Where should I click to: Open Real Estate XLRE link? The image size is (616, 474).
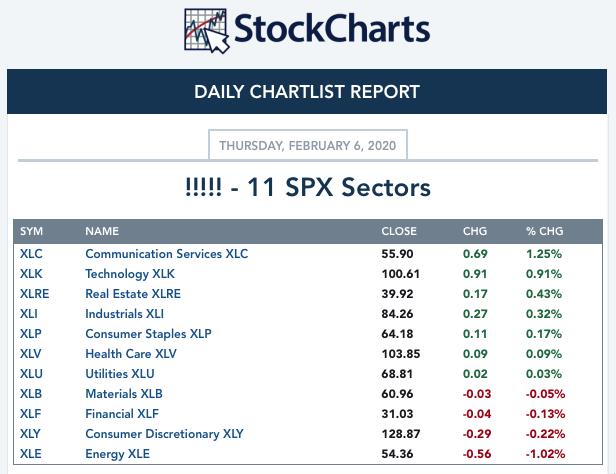click(x=133, y=294)
